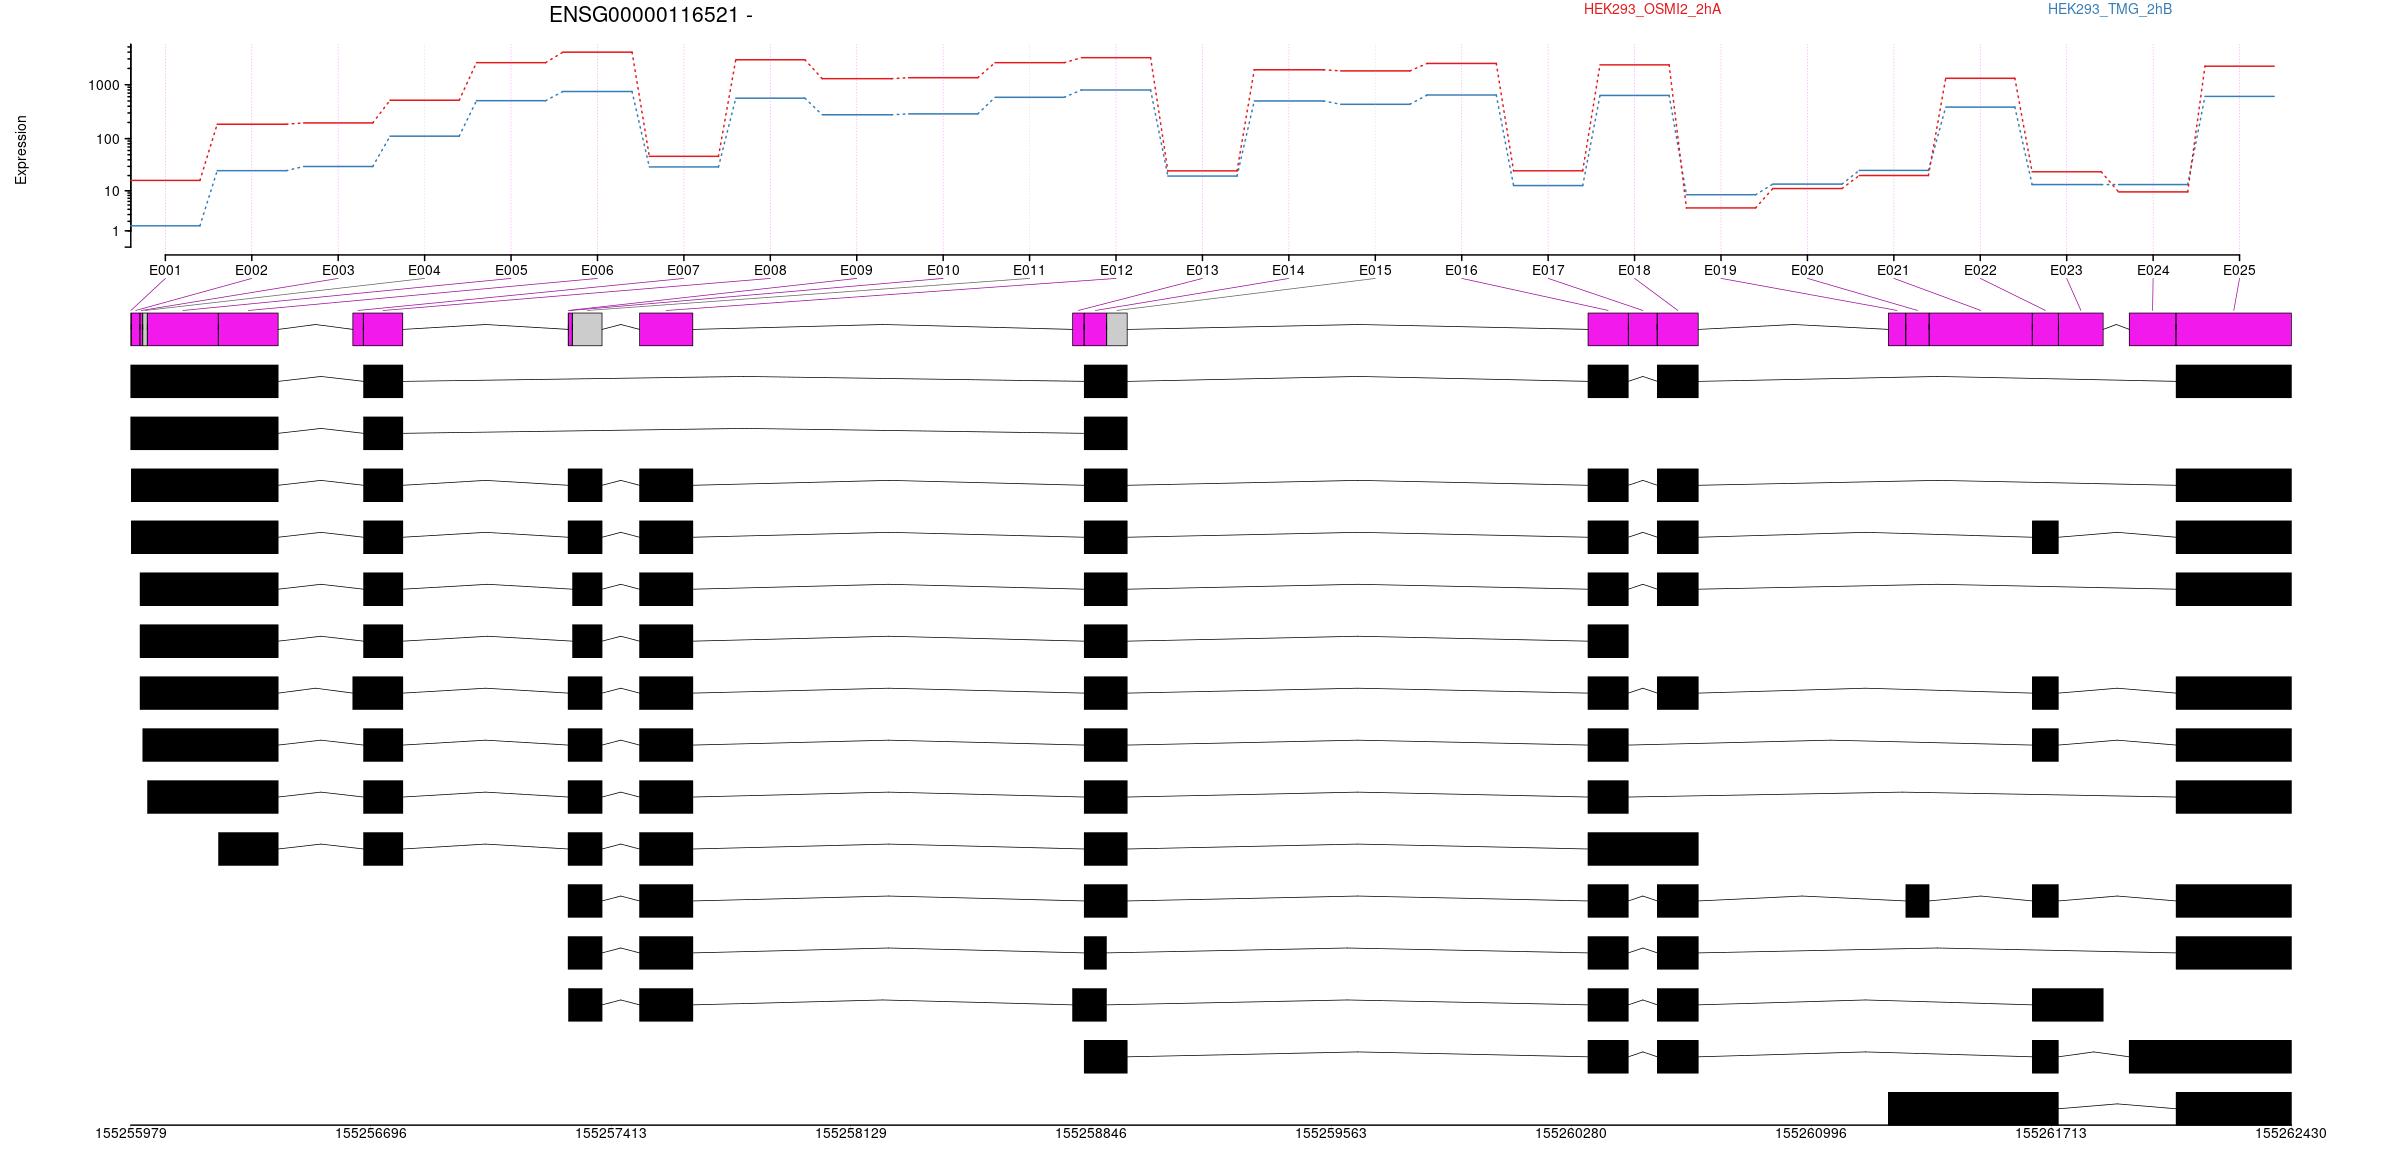Image resolution: width=2400 pixels, height=1150 pixels.
Task: Click exon label E024
Action: (2153, 270)
